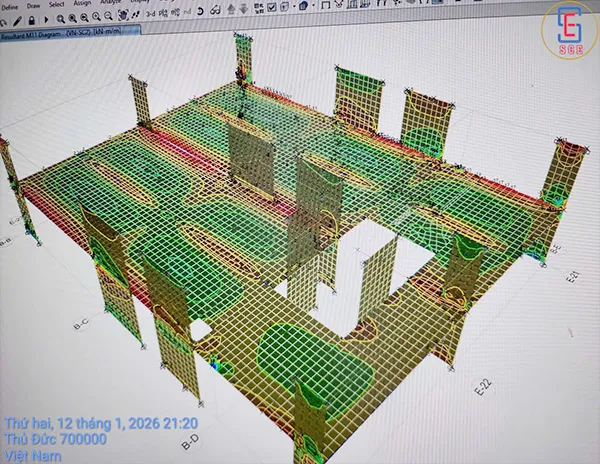Open the Assign menu
Viewport: 600px width, 464px height.
coord(82,3)
